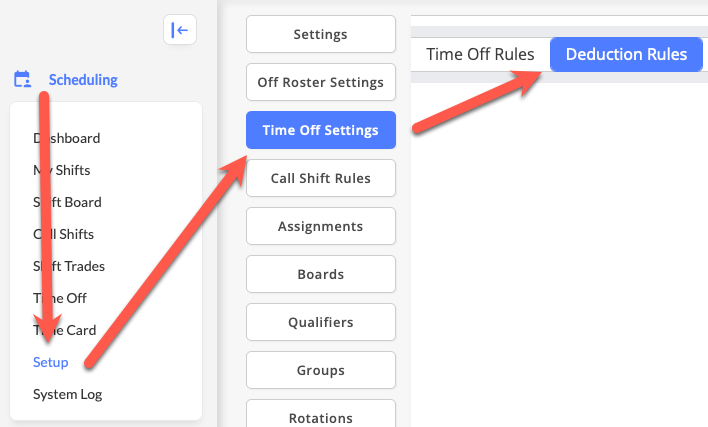
Task: Open Dashboard in the sidebar
Action: pos(67,138)
